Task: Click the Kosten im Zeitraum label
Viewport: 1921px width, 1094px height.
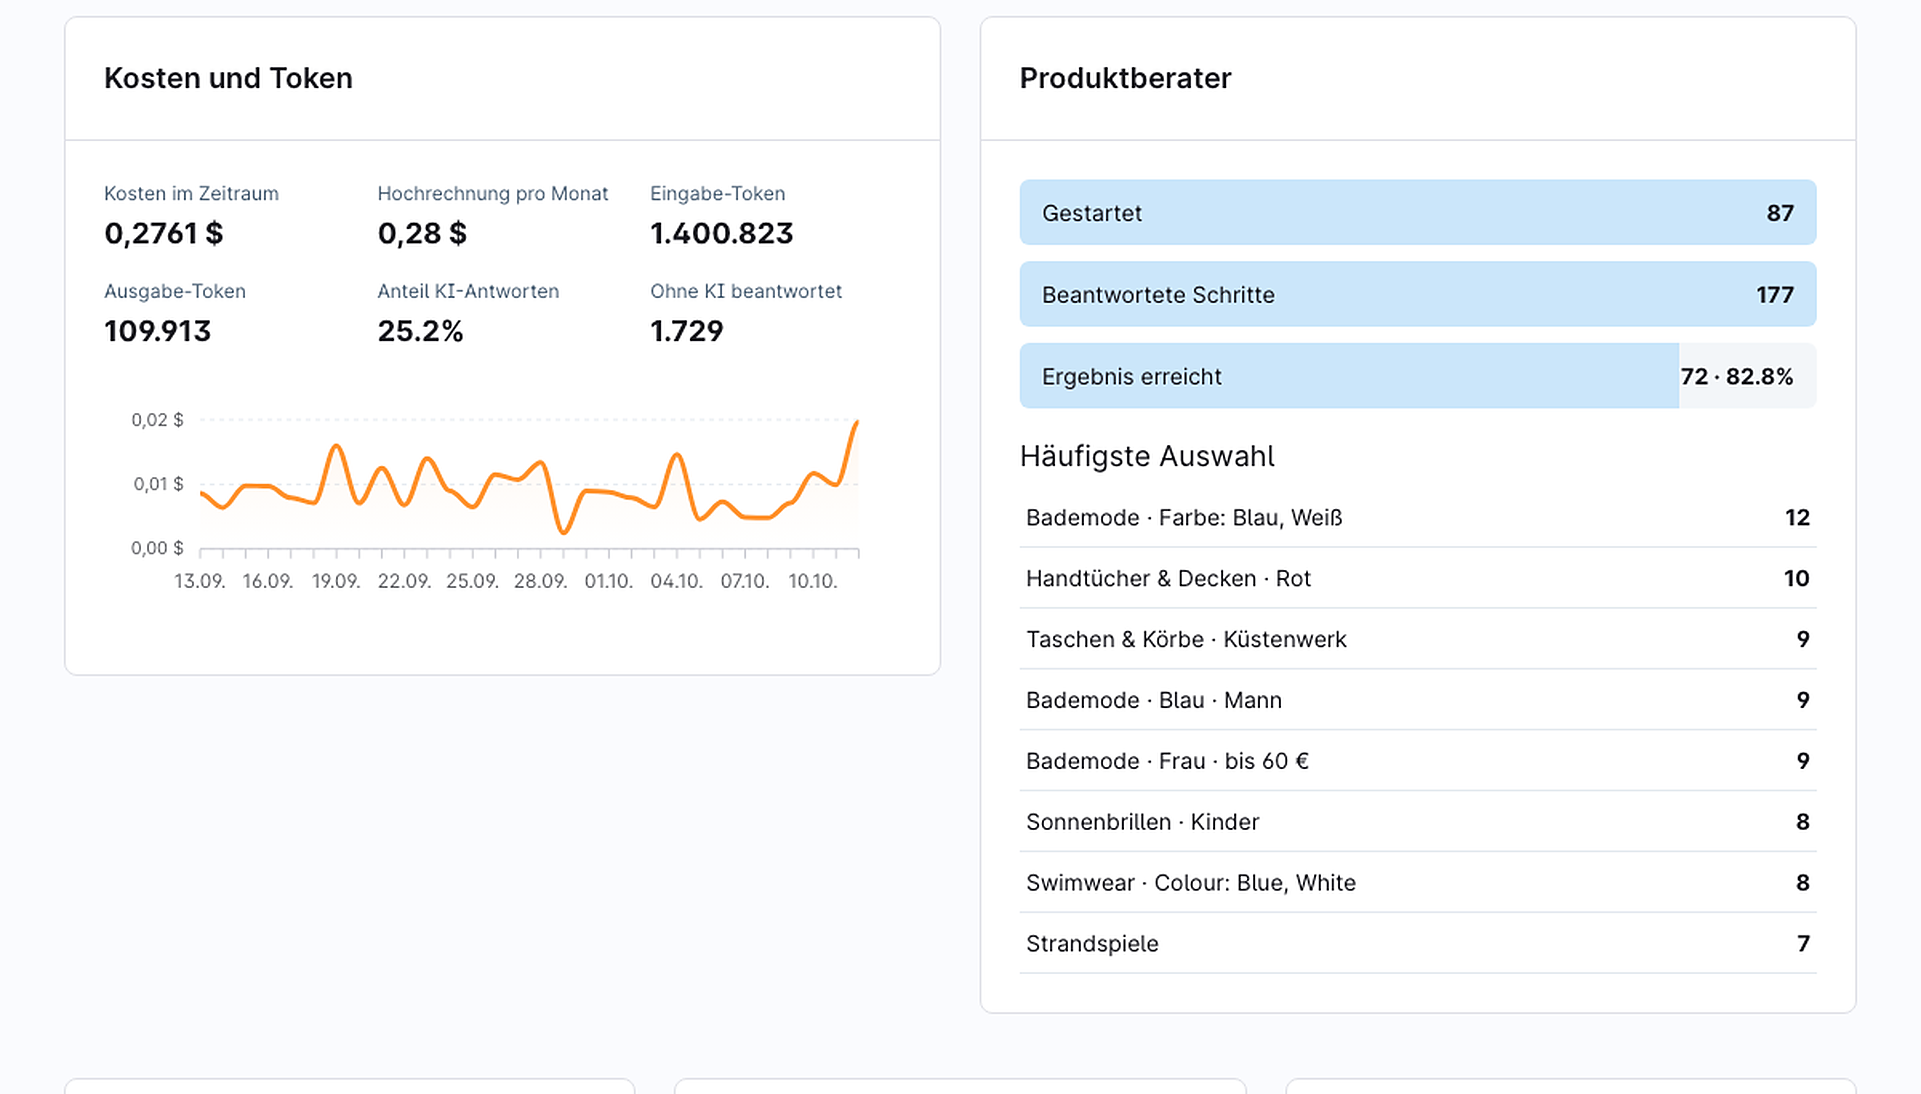Action: click(191, 194)
